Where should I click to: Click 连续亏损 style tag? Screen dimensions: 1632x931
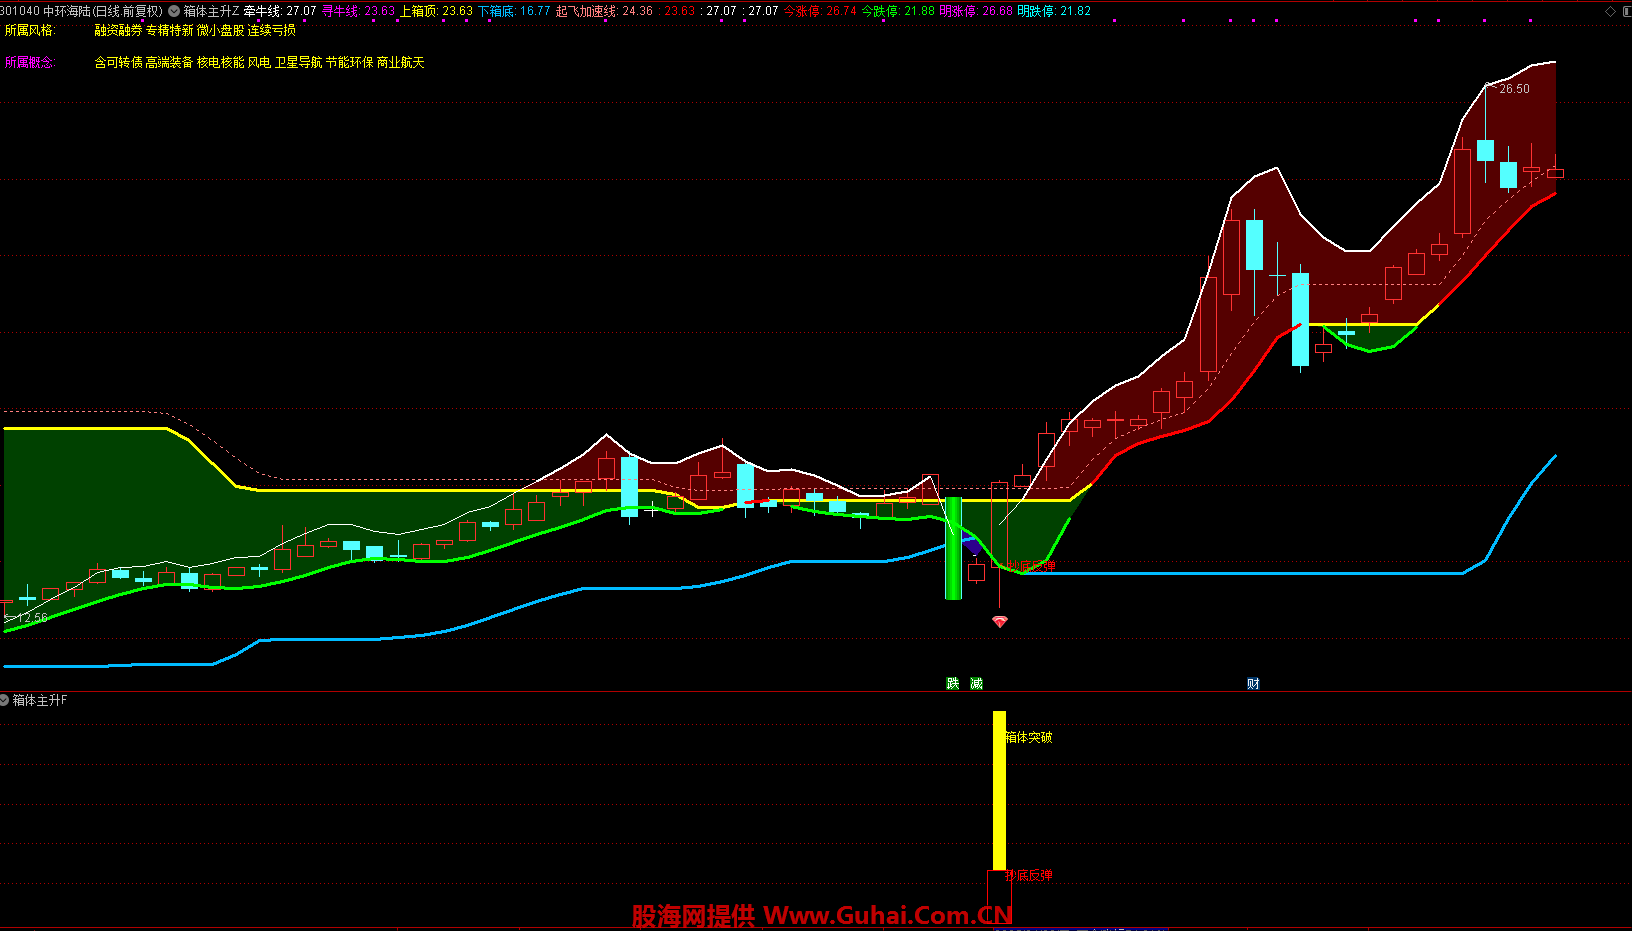272,31
